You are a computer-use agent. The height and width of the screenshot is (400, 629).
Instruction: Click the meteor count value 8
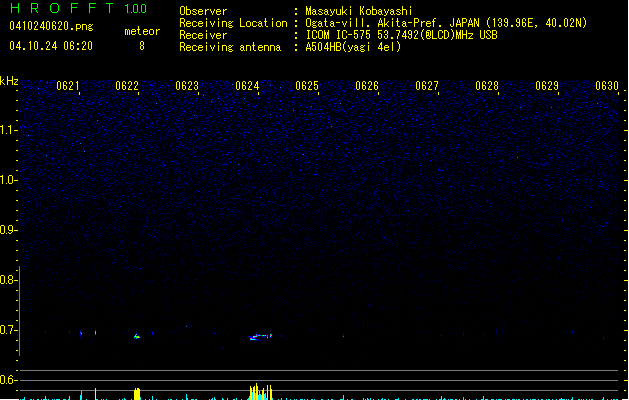pos(142,46)
